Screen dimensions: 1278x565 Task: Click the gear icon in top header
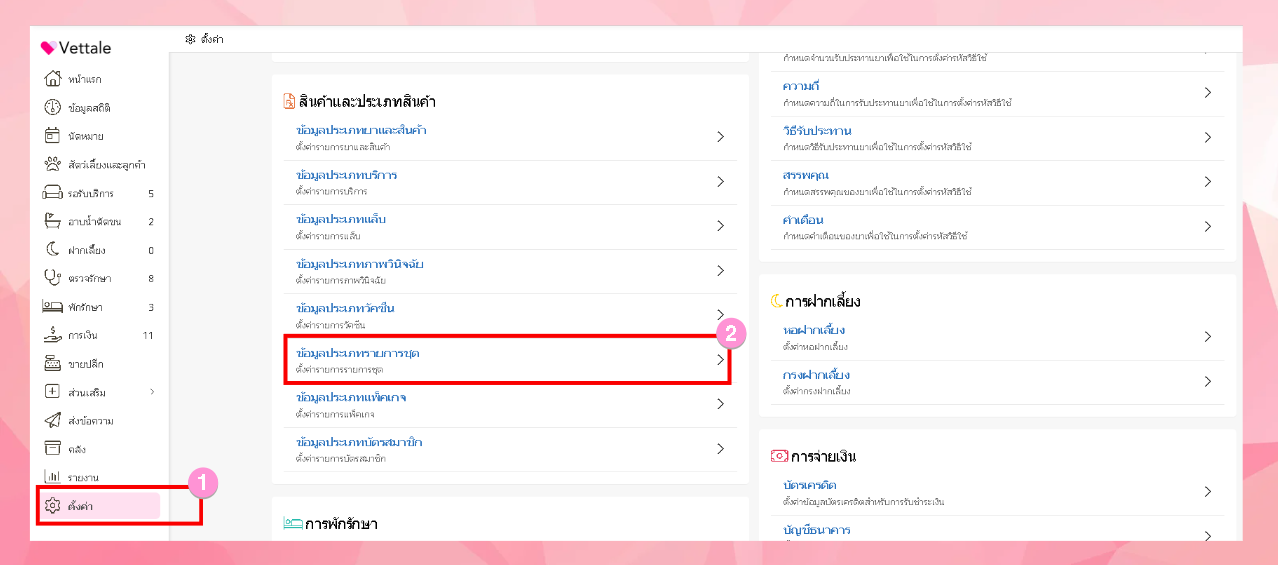pos(190,39)
